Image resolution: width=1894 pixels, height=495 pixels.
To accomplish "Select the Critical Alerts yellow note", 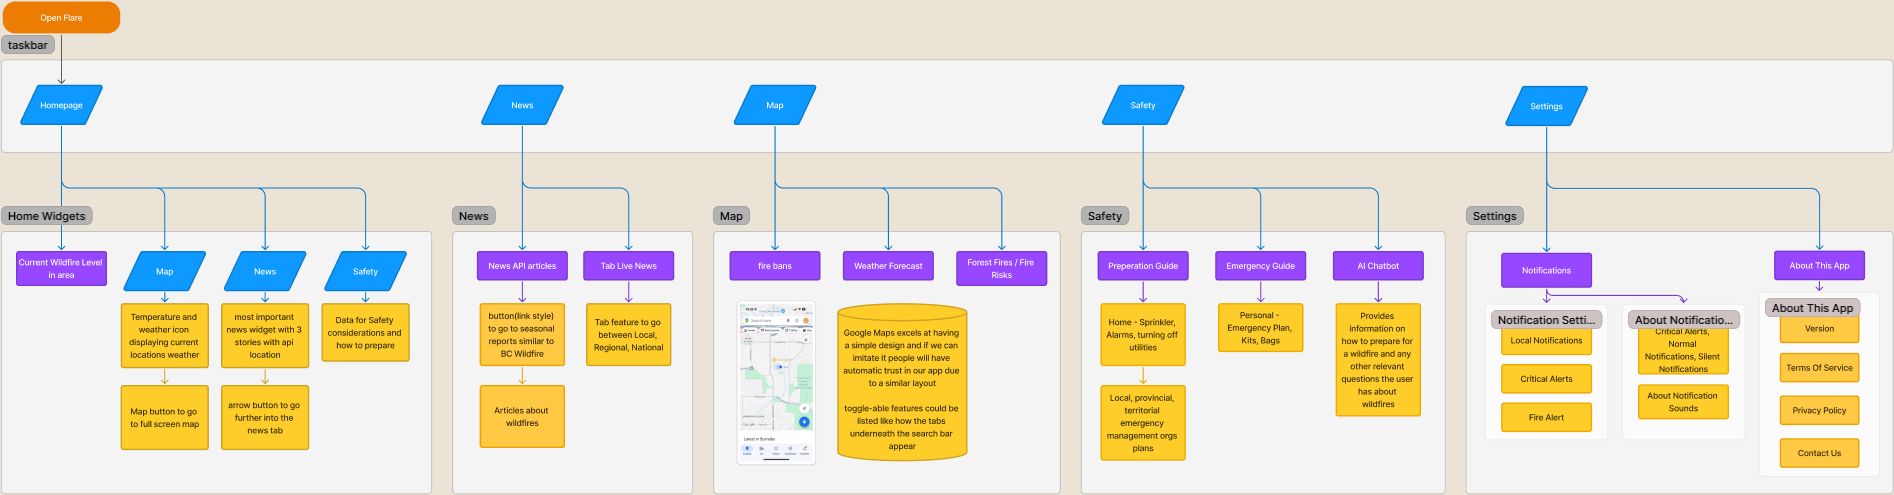I will (1546, 379).
